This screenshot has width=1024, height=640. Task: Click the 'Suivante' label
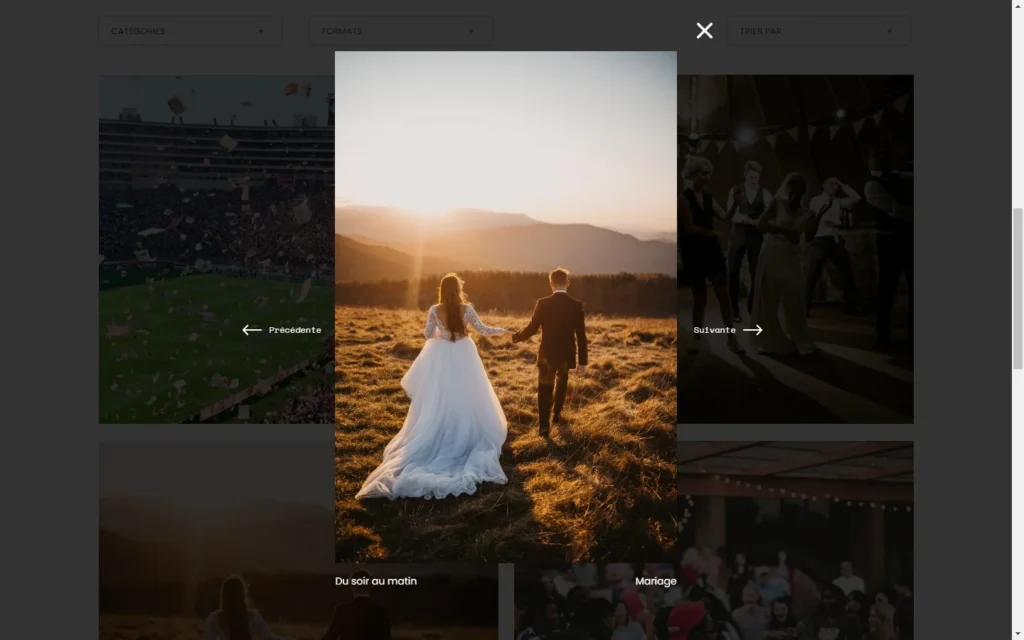pyautogui.click(x=714, y=330)
